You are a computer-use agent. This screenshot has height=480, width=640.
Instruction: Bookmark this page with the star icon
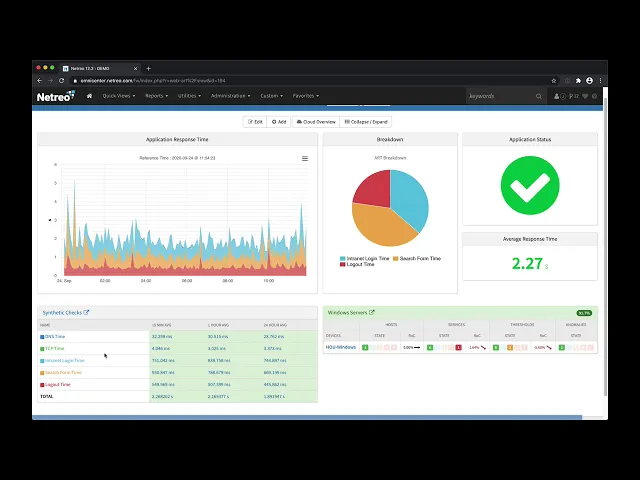554,81
